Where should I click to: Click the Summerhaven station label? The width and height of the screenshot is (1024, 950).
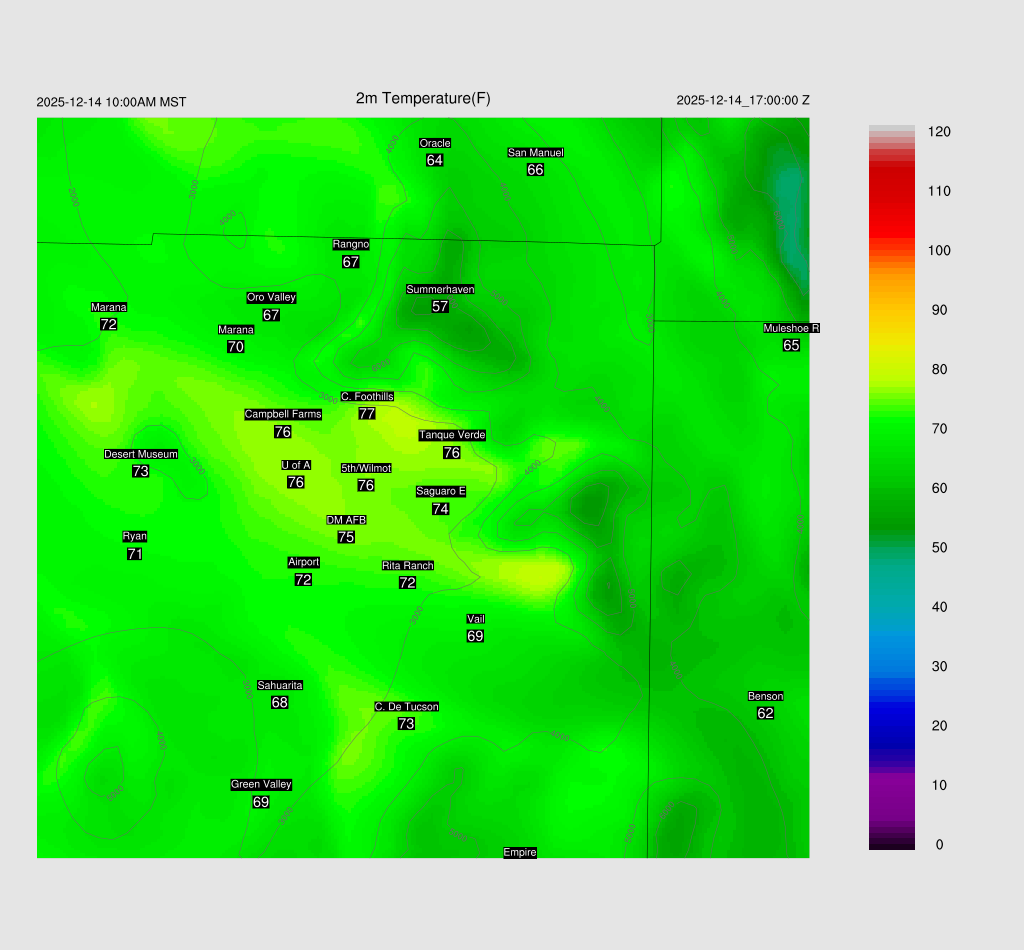440,290
